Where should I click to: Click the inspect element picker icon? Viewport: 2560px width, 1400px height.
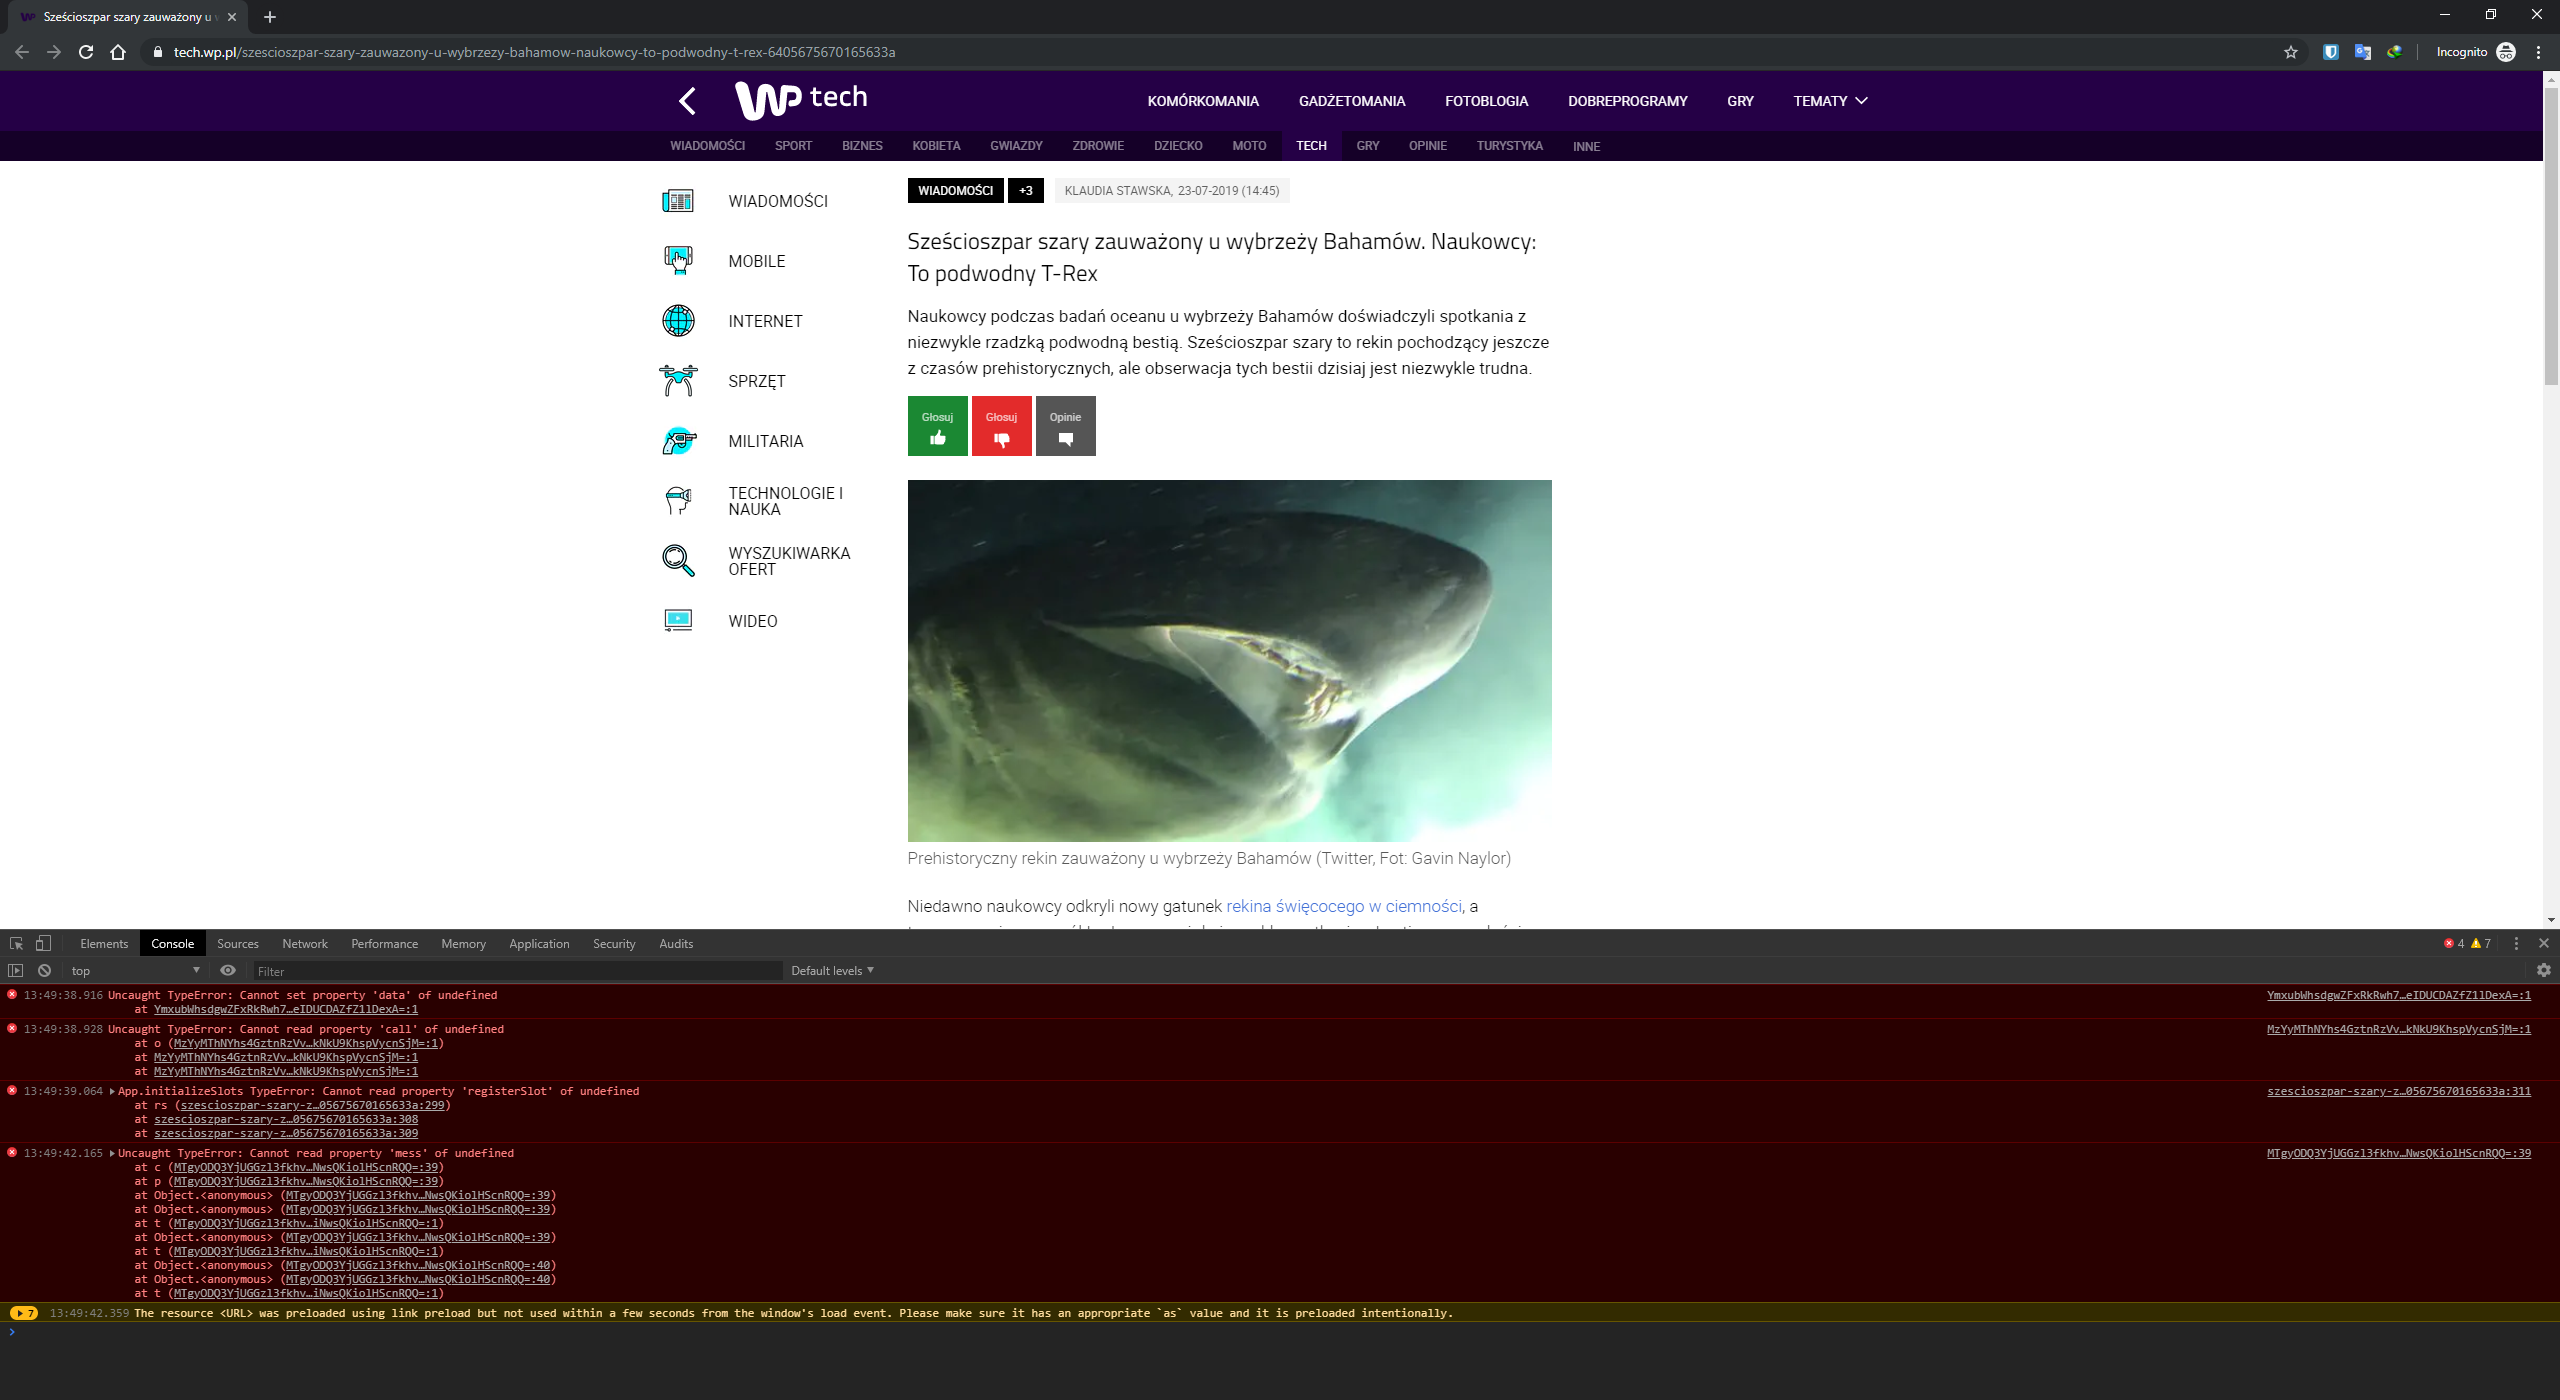click(16, 943)
